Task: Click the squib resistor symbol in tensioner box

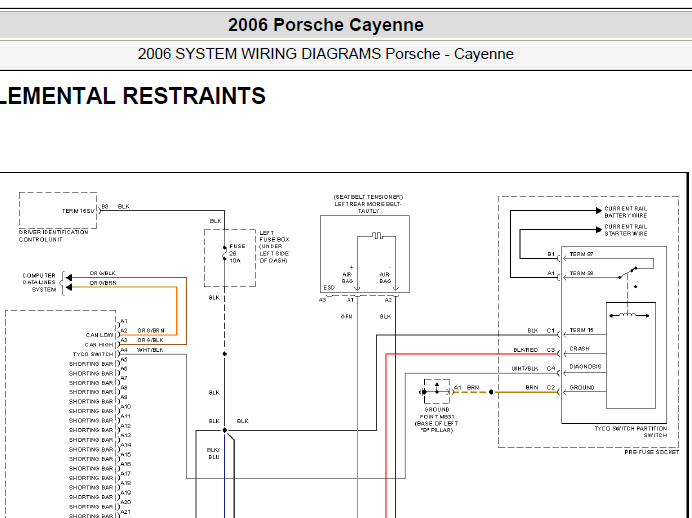Action: click(x=376, y=235)
